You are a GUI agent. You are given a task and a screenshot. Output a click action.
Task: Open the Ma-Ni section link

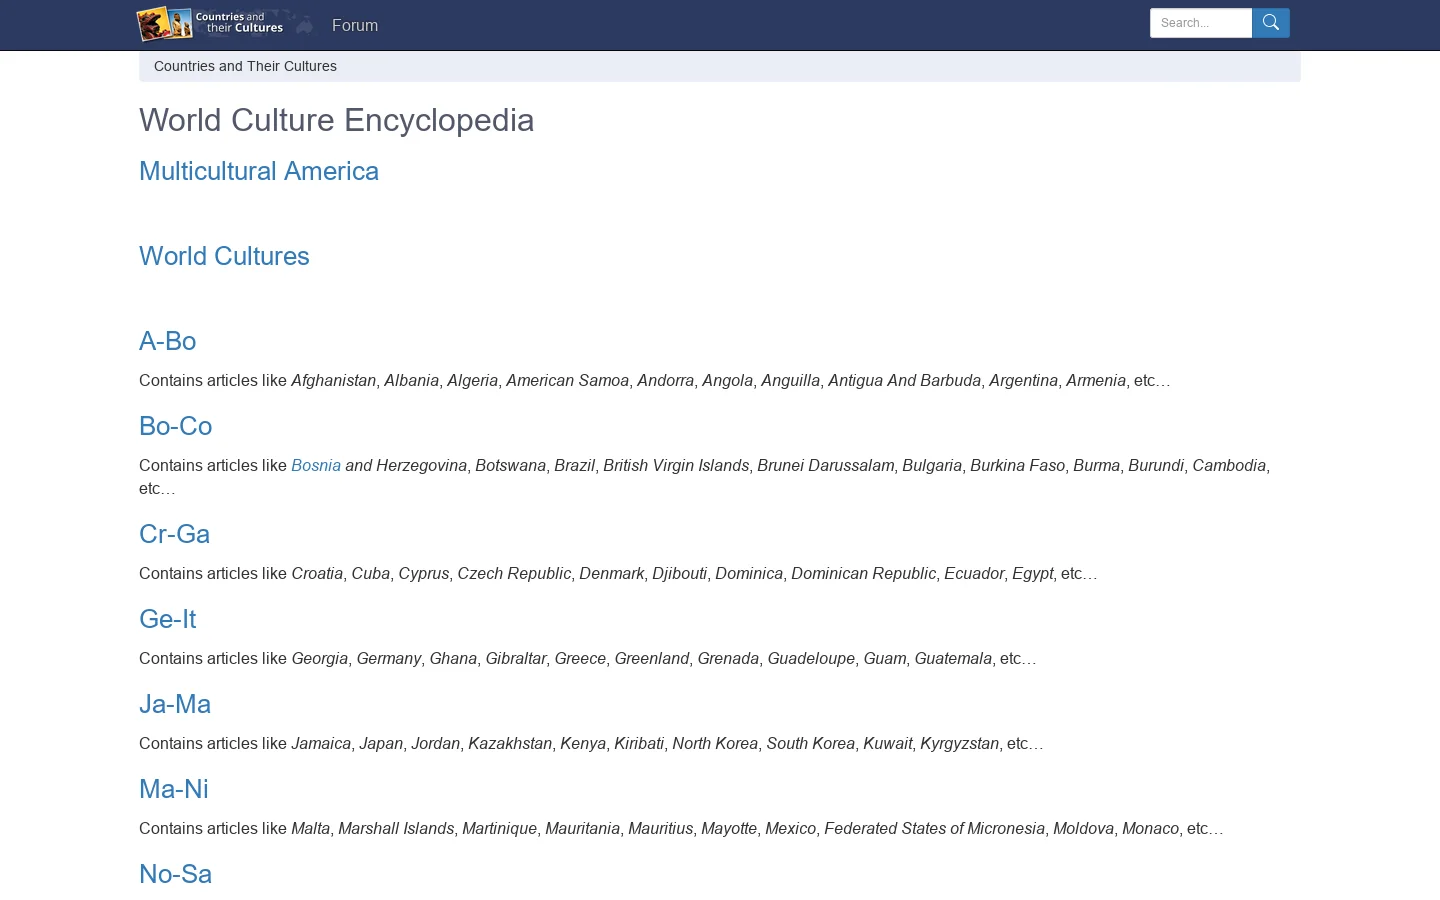tap(174, 789)
